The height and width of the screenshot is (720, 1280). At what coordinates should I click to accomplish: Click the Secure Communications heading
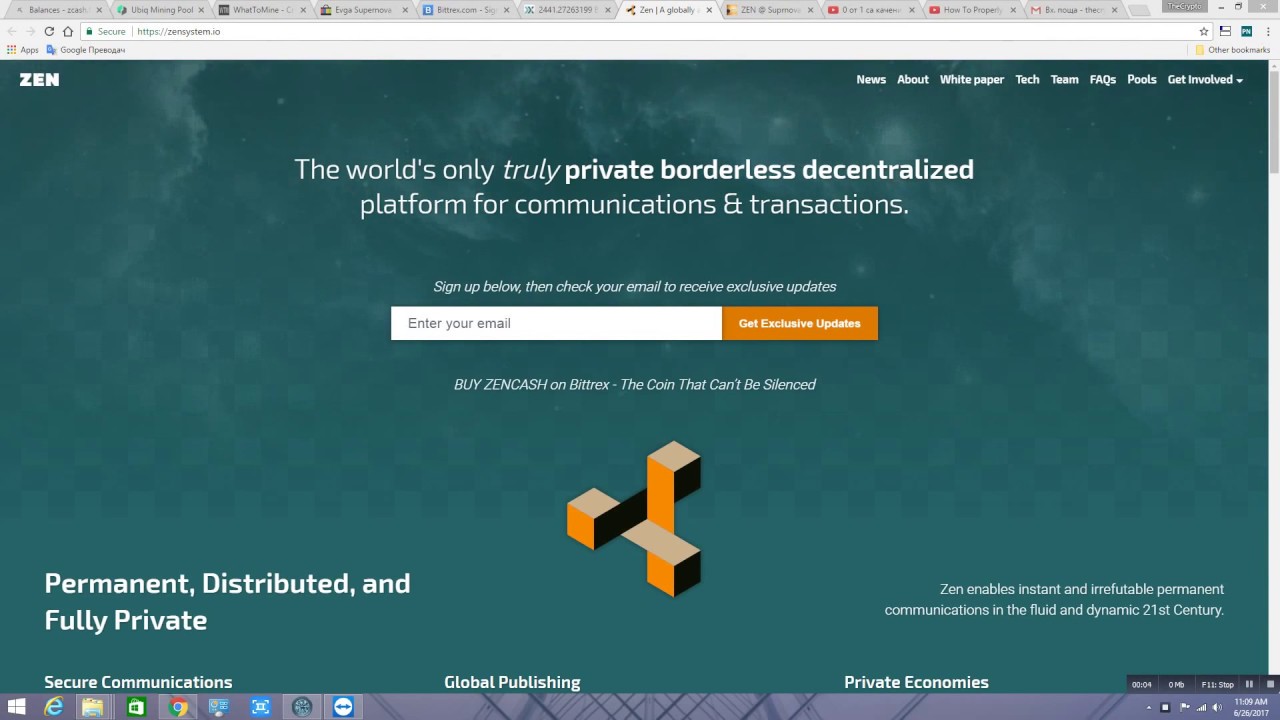138,682
